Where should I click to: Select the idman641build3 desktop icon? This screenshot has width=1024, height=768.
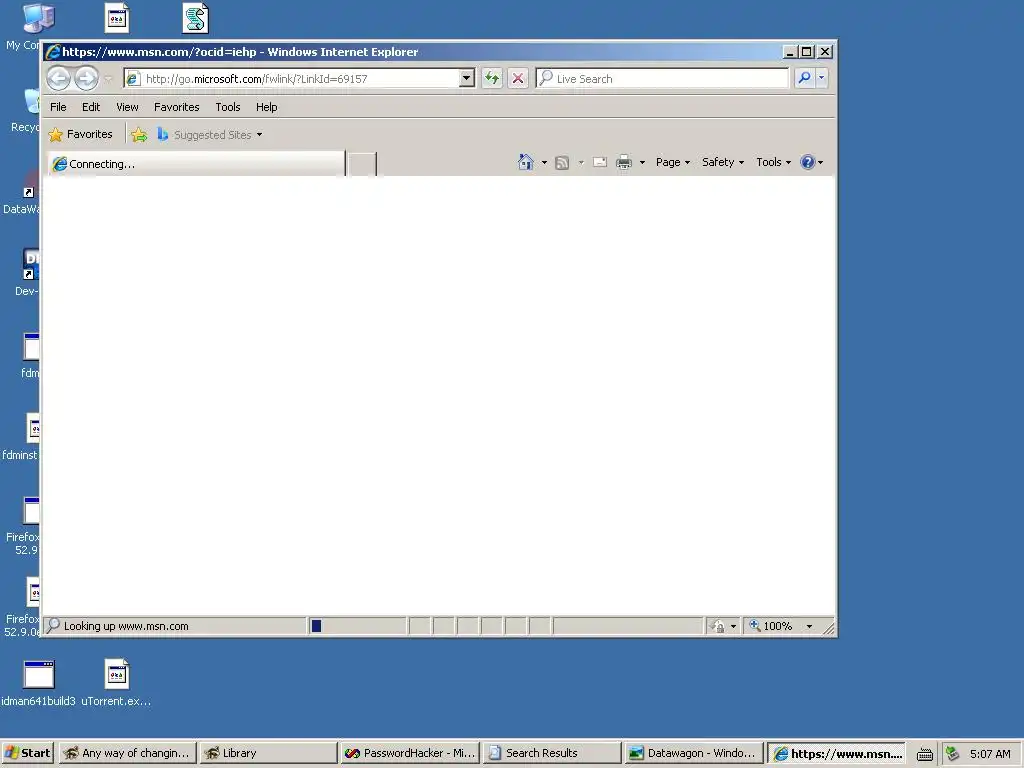click(39, 683)
